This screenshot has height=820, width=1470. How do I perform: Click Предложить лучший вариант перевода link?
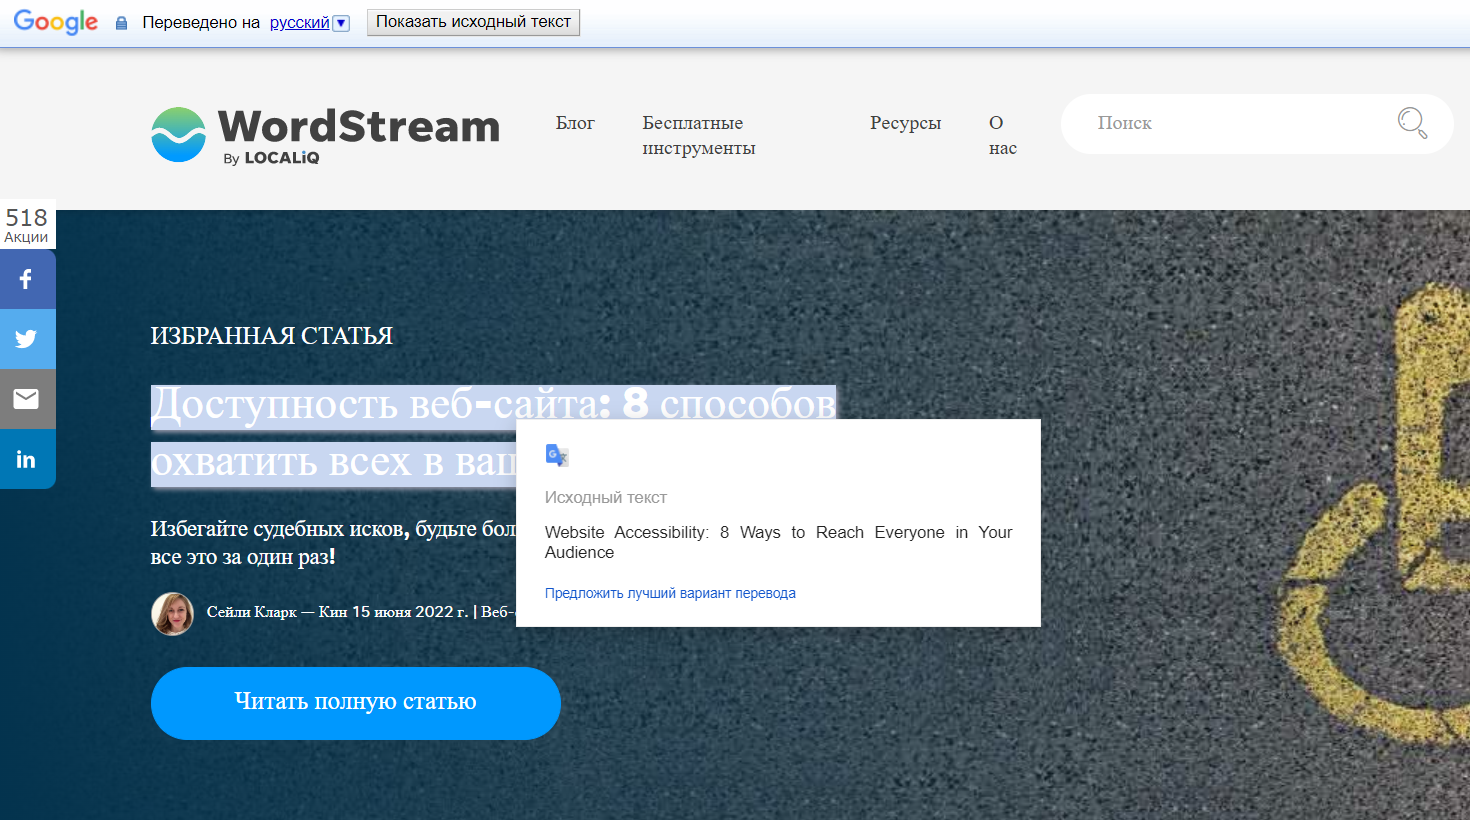tap(670, 593)
